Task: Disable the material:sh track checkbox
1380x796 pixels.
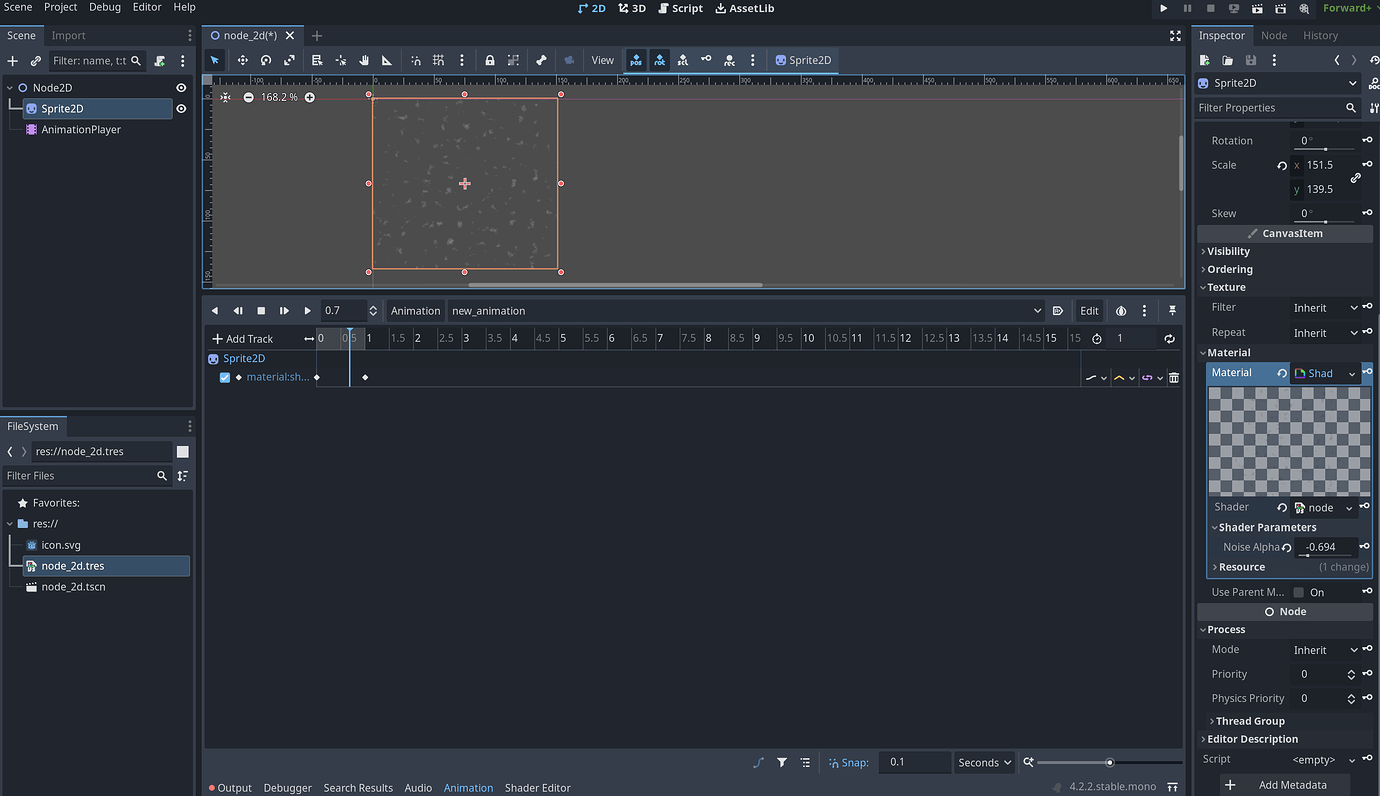Action: 225,377
